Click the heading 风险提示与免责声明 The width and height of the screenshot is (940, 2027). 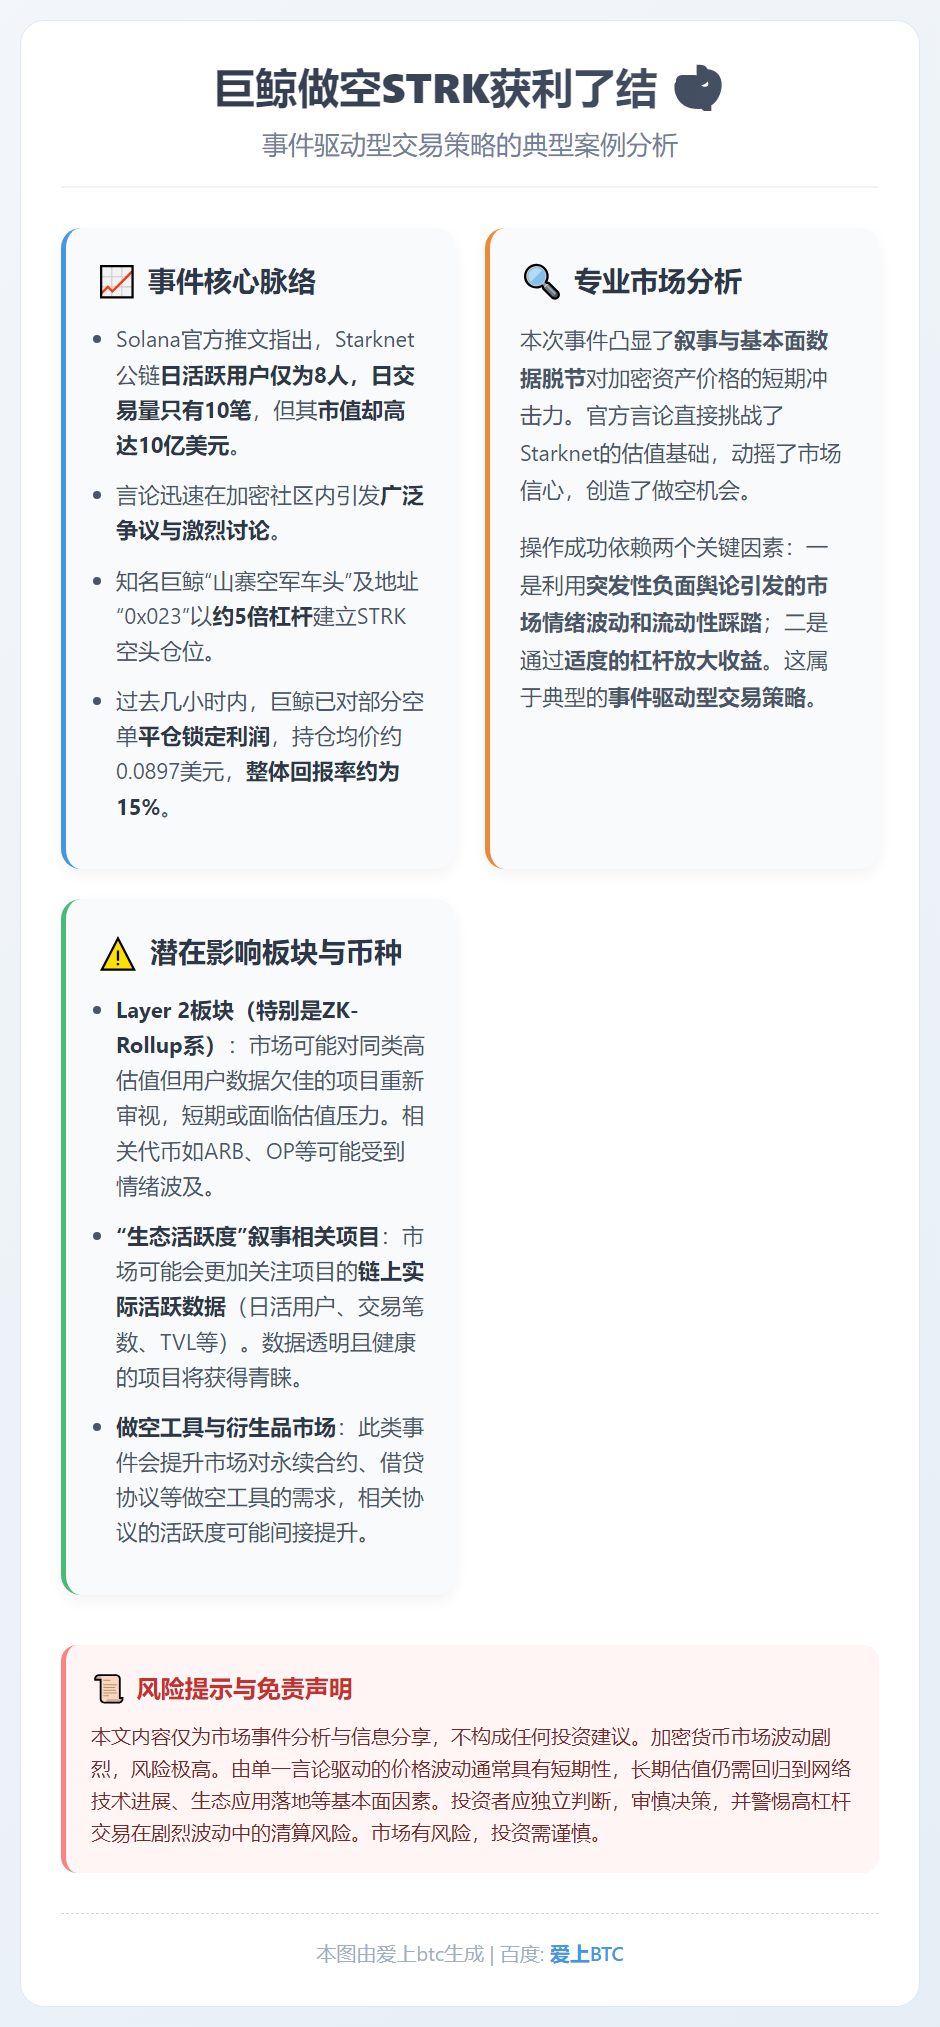coord(244,1689)
